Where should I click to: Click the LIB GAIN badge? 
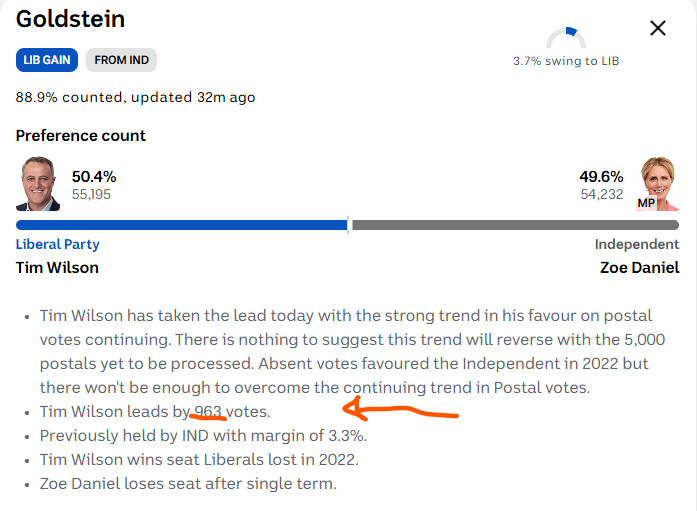tap(47, 60)
